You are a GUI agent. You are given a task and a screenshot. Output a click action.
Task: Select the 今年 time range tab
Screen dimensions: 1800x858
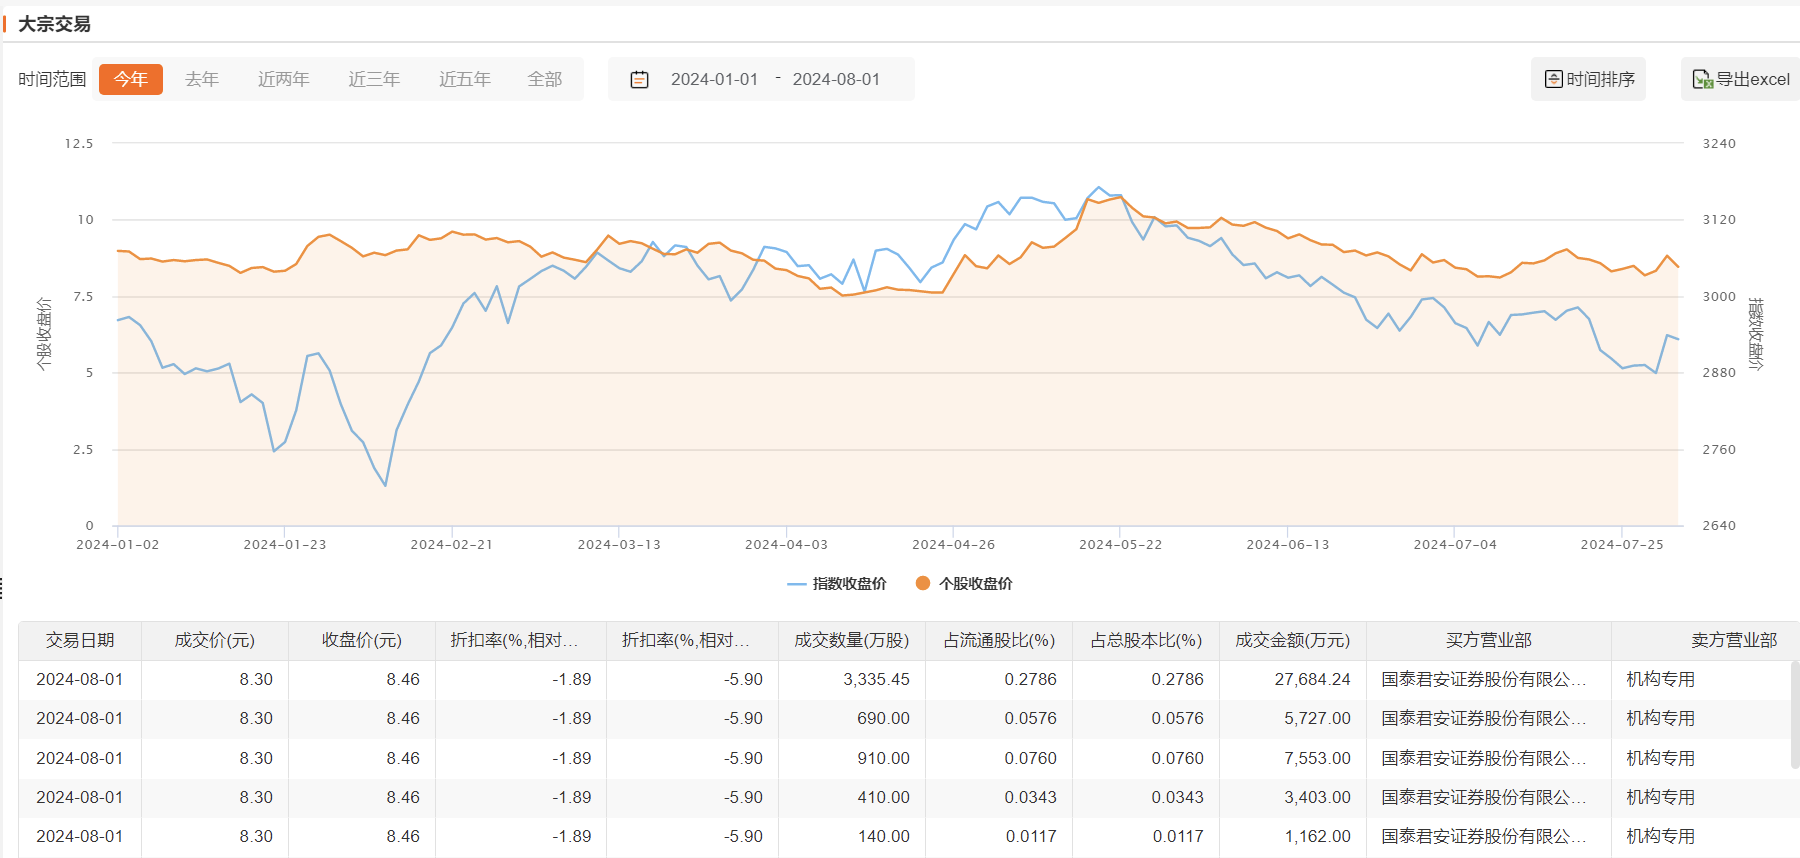click(x=131, y=79)
